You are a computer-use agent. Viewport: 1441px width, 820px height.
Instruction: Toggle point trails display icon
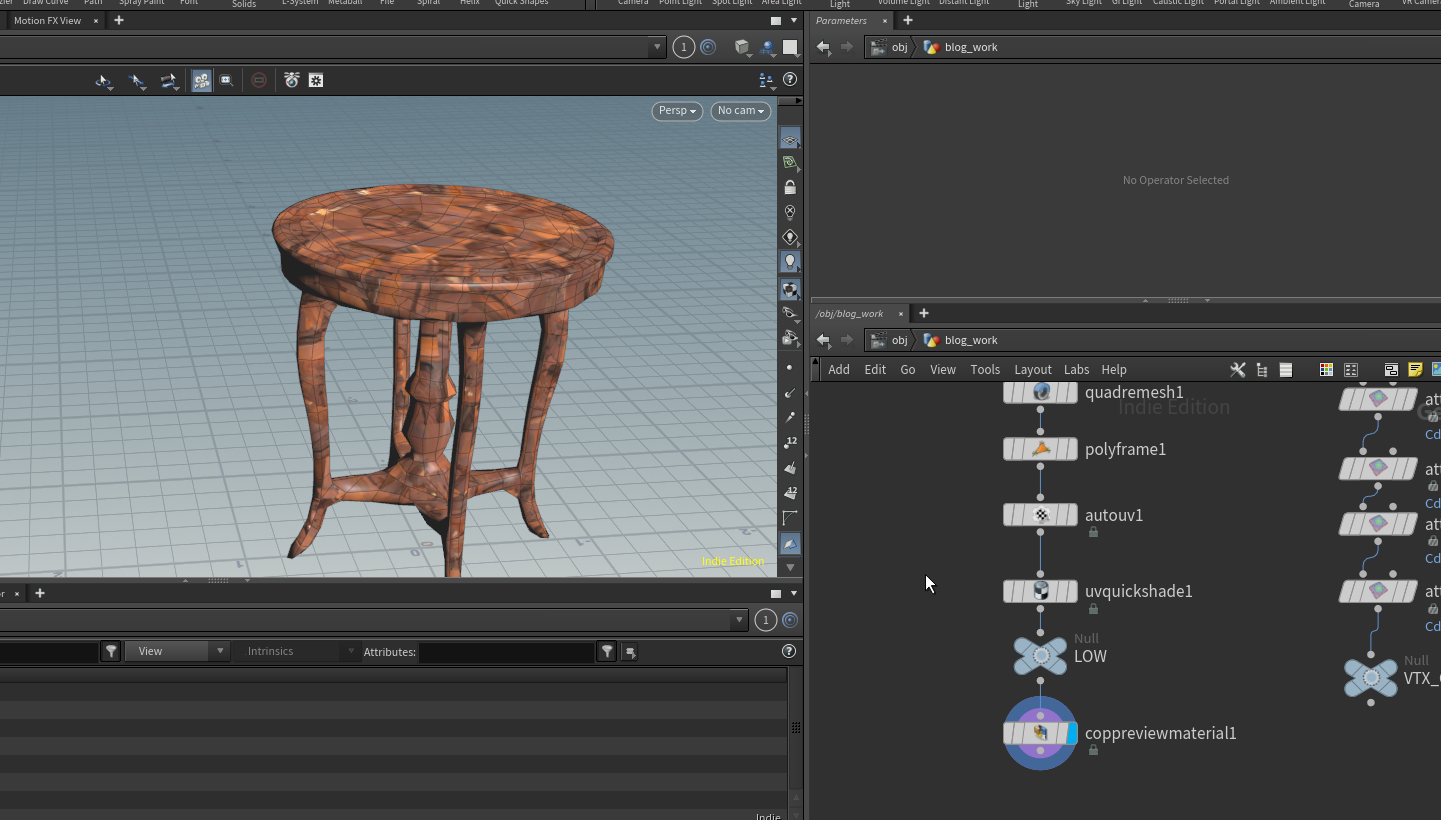790,418
